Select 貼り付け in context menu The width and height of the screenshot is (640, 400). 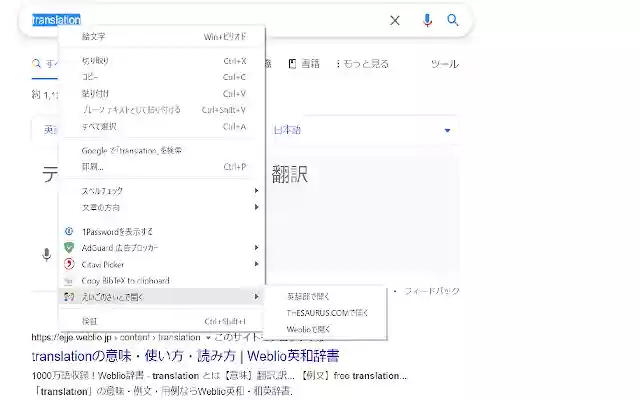pos(162,93)
